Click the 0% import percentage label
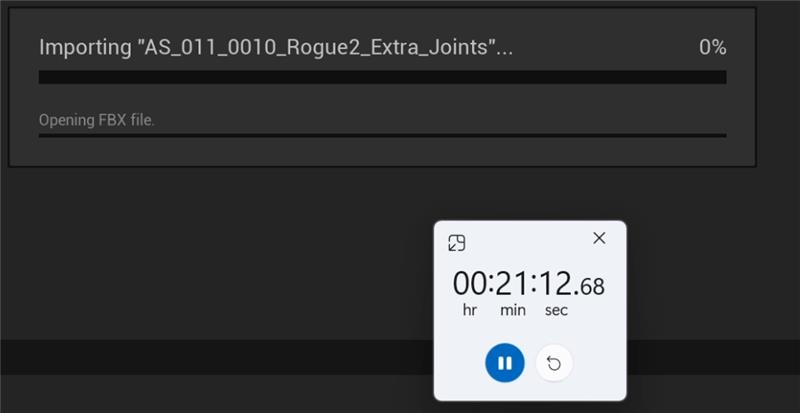The image size is (800, 413). (x=712, y=47)
